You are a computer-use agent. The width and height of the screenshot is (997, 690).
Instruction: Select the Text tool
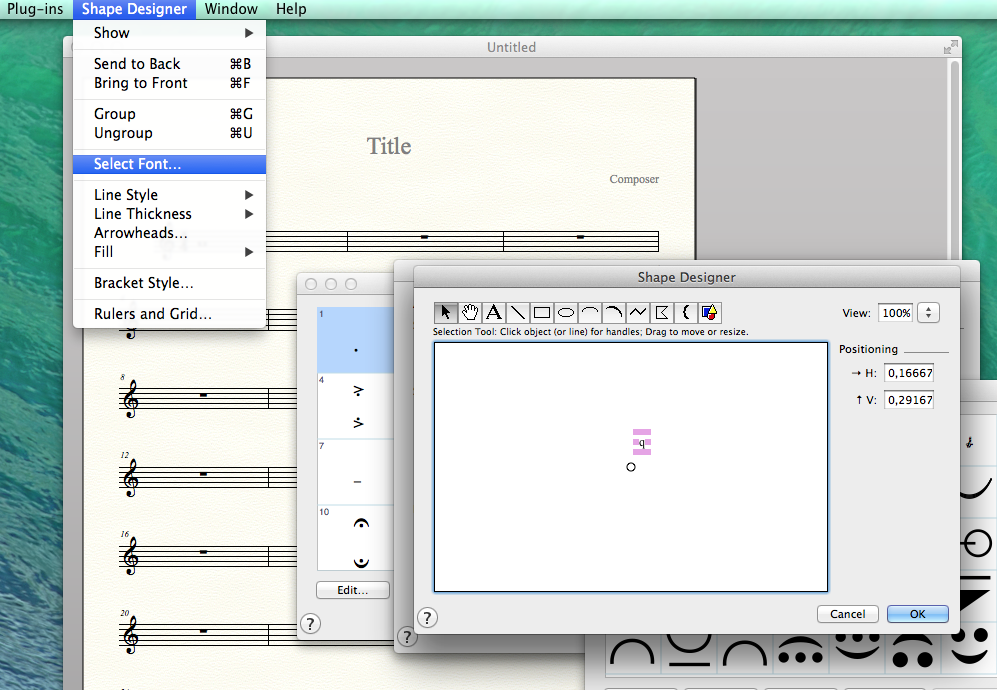tap(494, 312)
